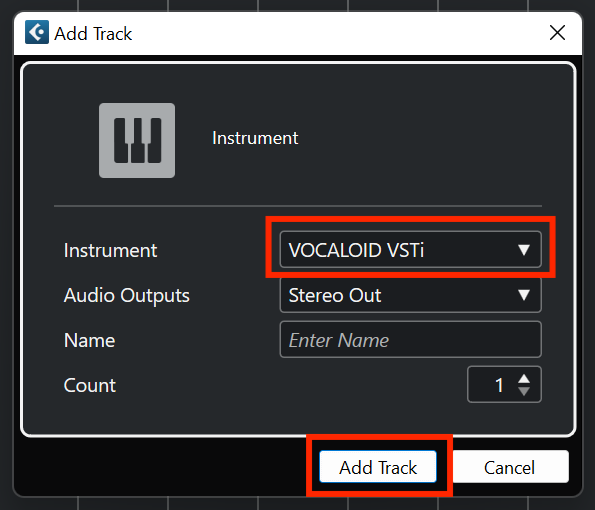The width and height of the screenshot is (595, 510).
Task: Confirm with the Add Track button
Action: 378,467
